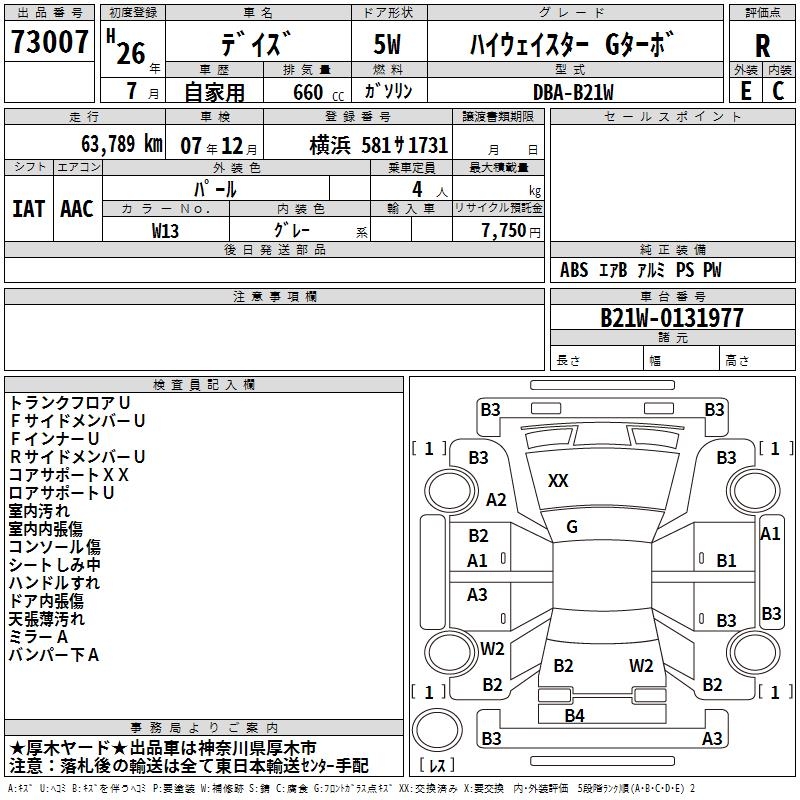Select A2 mark on the car diagram
Viewport: 800px width, 800px height.
[496, 499]
